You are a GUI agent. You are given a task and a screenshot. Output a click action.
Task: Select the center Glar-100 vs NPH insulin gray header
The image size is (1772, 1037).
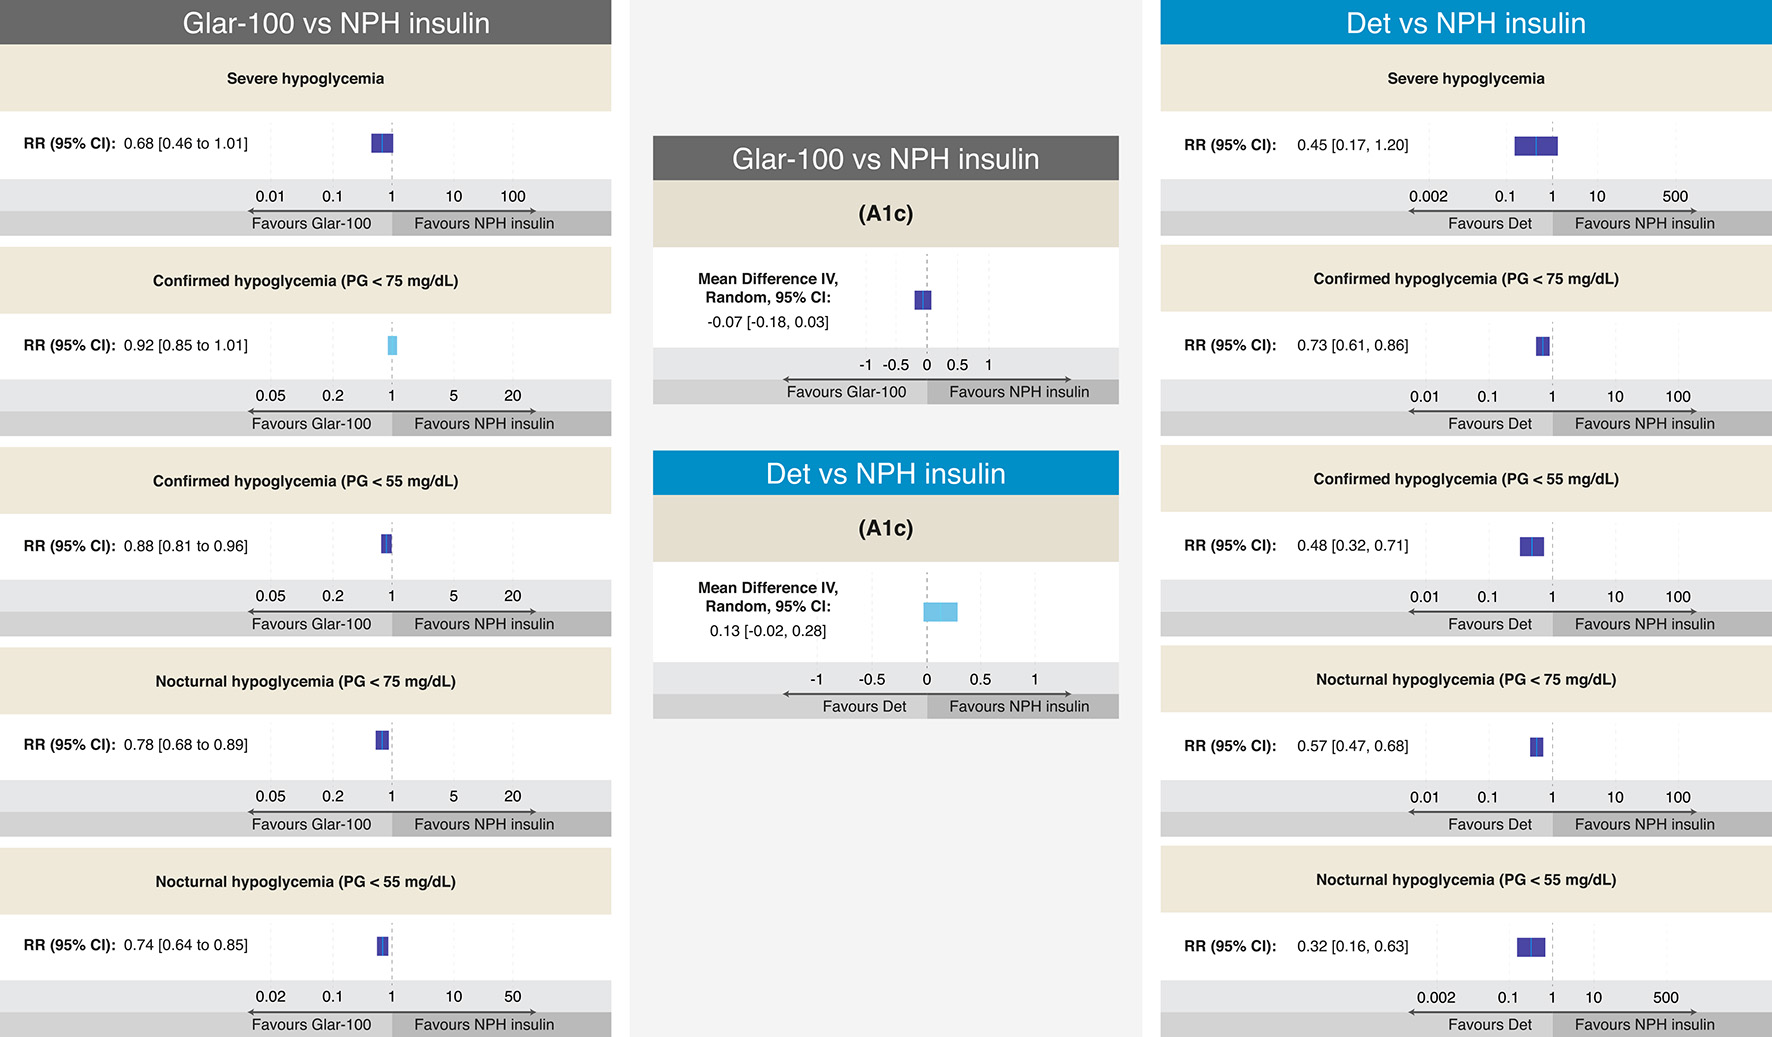[886, 158]
